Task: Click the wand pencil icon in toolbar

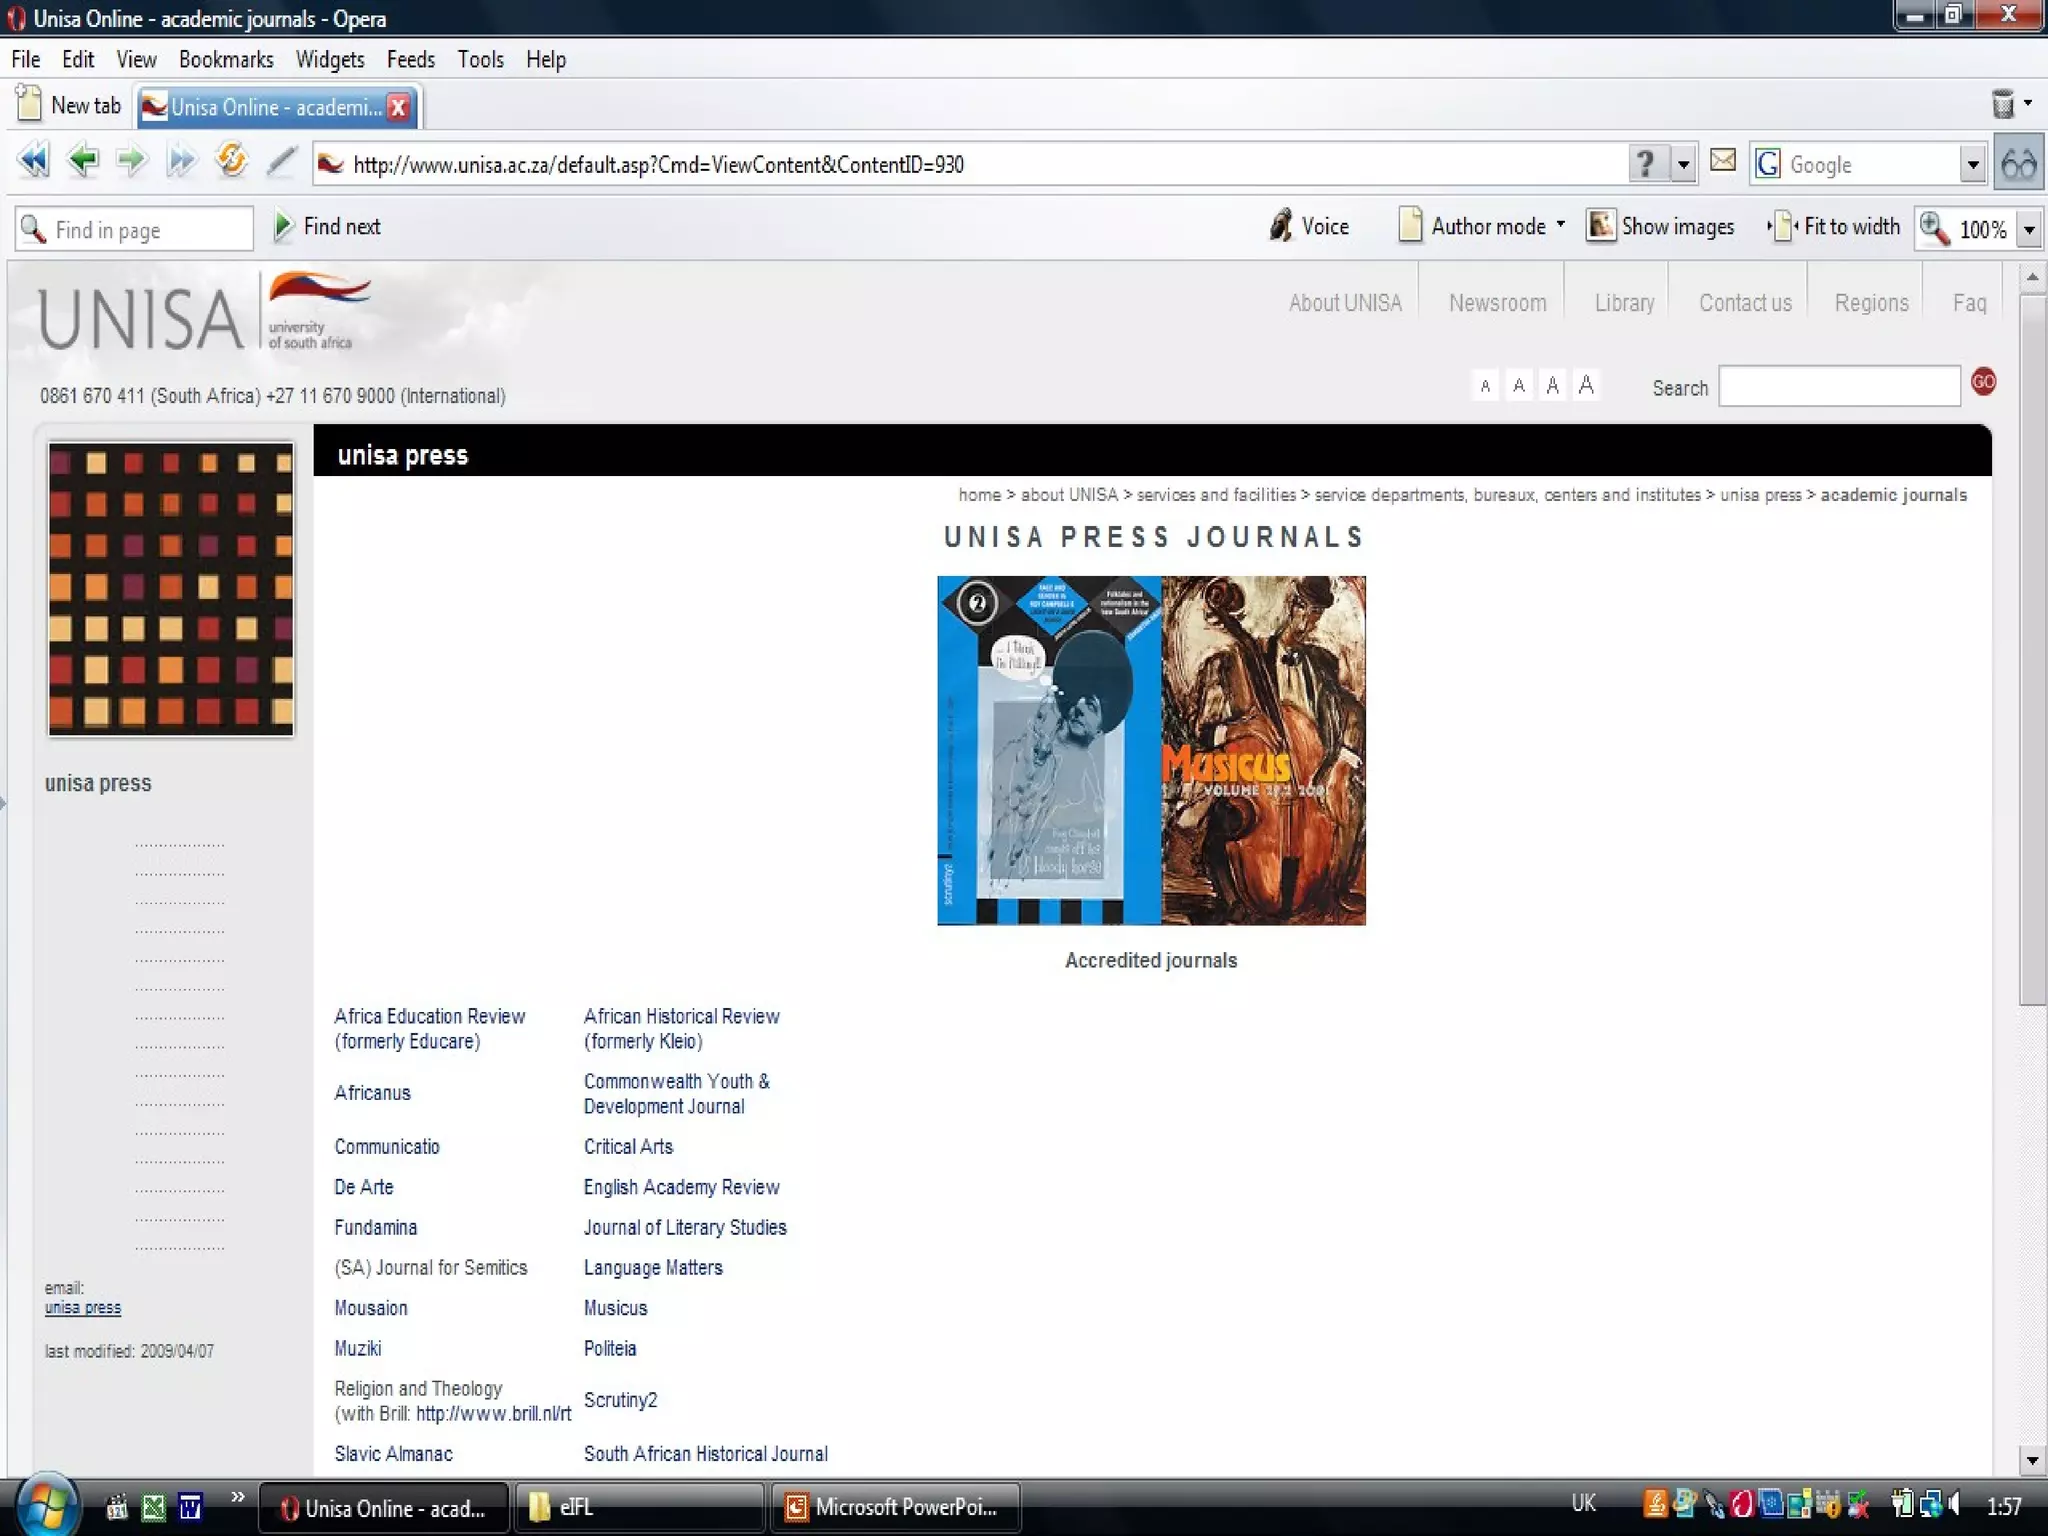Action: [x=282, y=161]
